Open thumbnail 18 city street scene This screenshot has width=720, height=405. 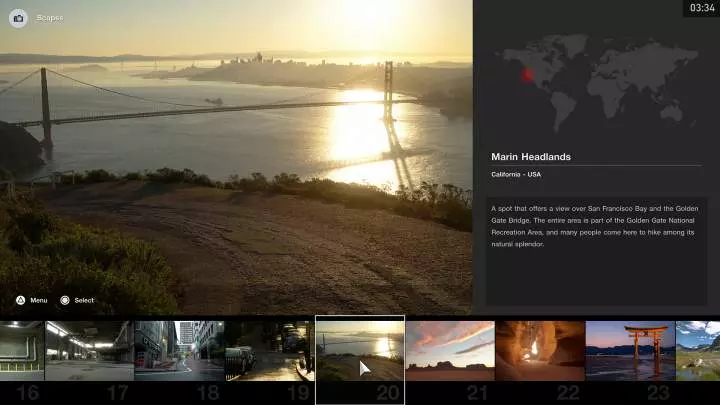point(179,350)
